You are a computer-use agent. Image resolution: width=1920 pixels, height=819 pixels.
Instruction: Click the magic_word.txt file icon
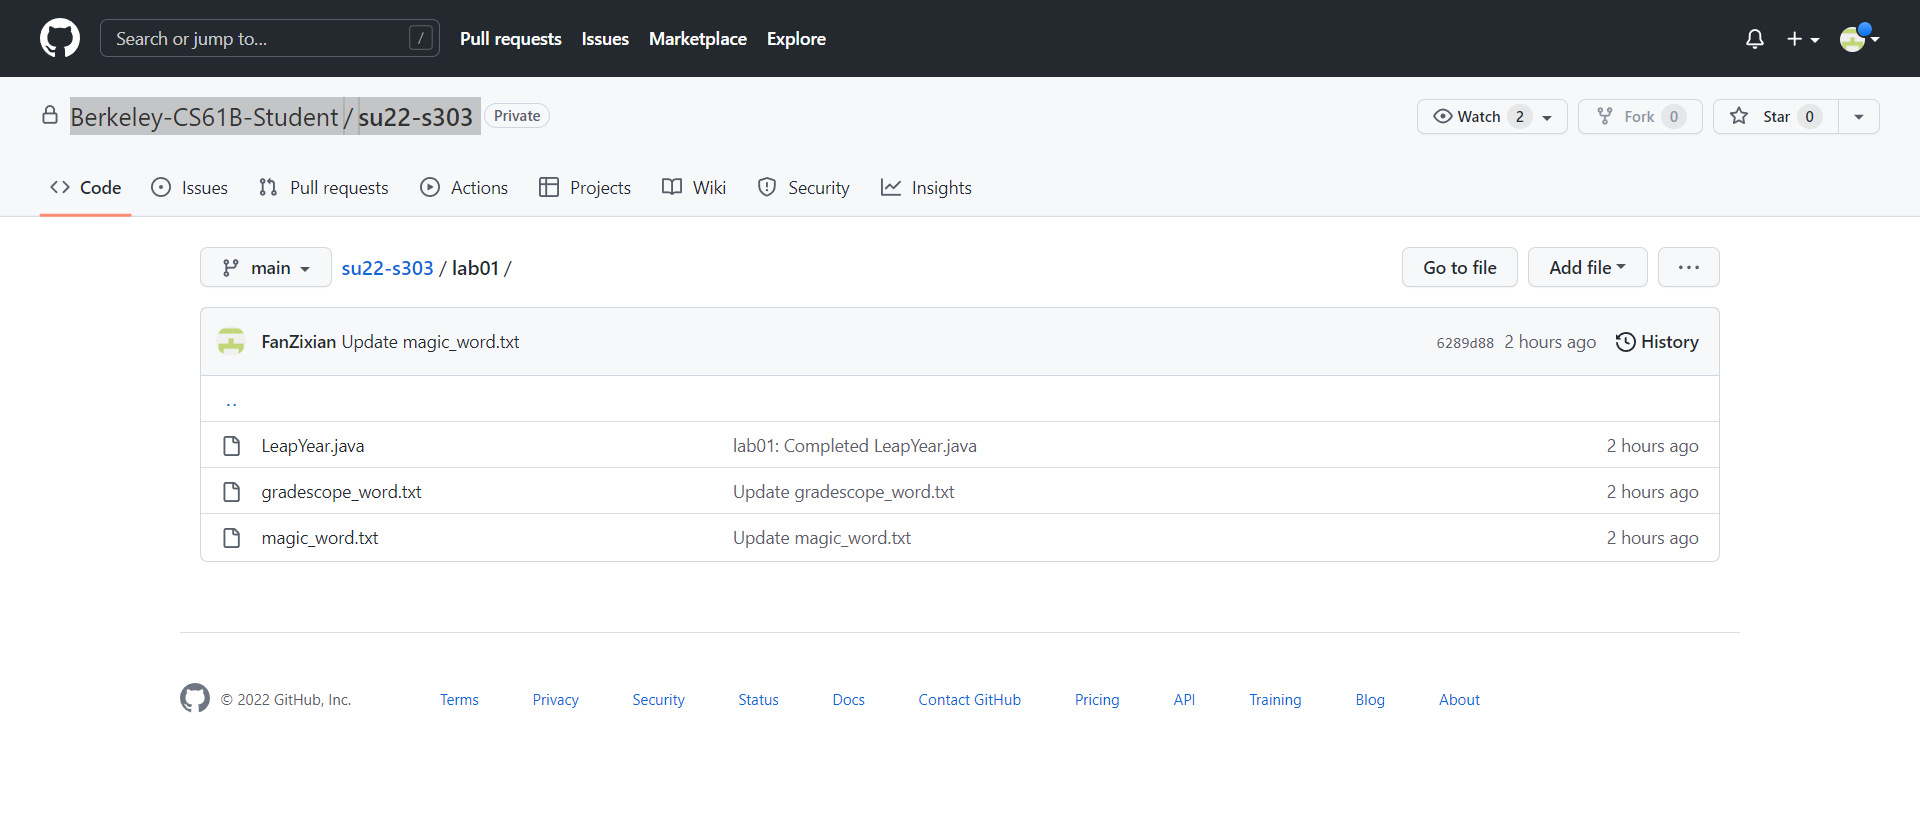pyautogui.click(x=231, y=538)
